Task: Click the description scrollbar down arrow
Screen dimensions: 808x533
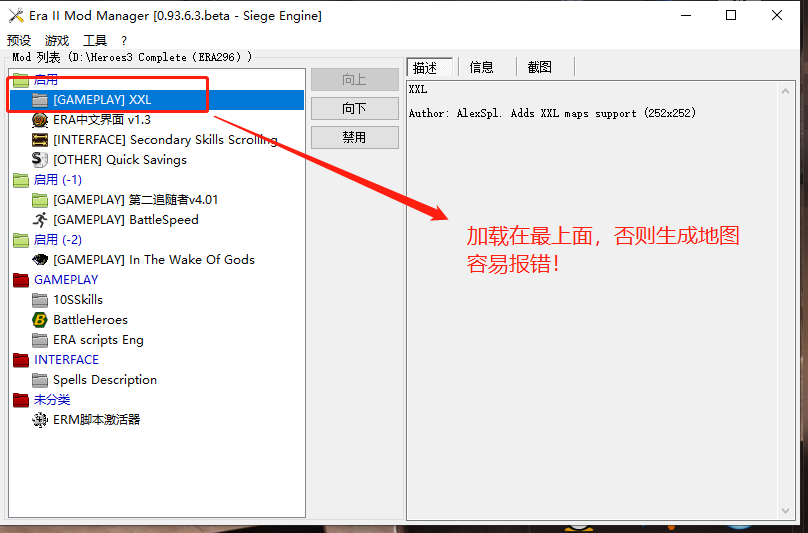Action: 785,511
